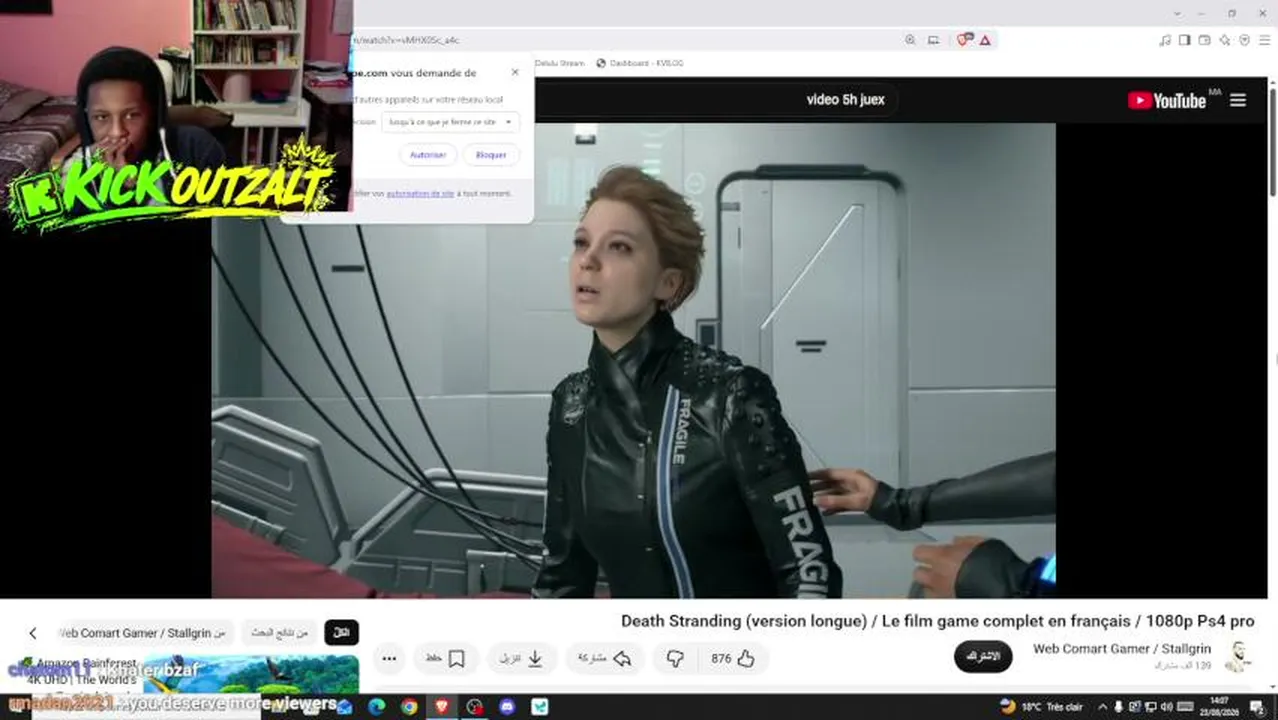Expand hidden system tray icons chevron
The width and height of the screenshot is (1278, 720).
click(x=1103, y=707)
